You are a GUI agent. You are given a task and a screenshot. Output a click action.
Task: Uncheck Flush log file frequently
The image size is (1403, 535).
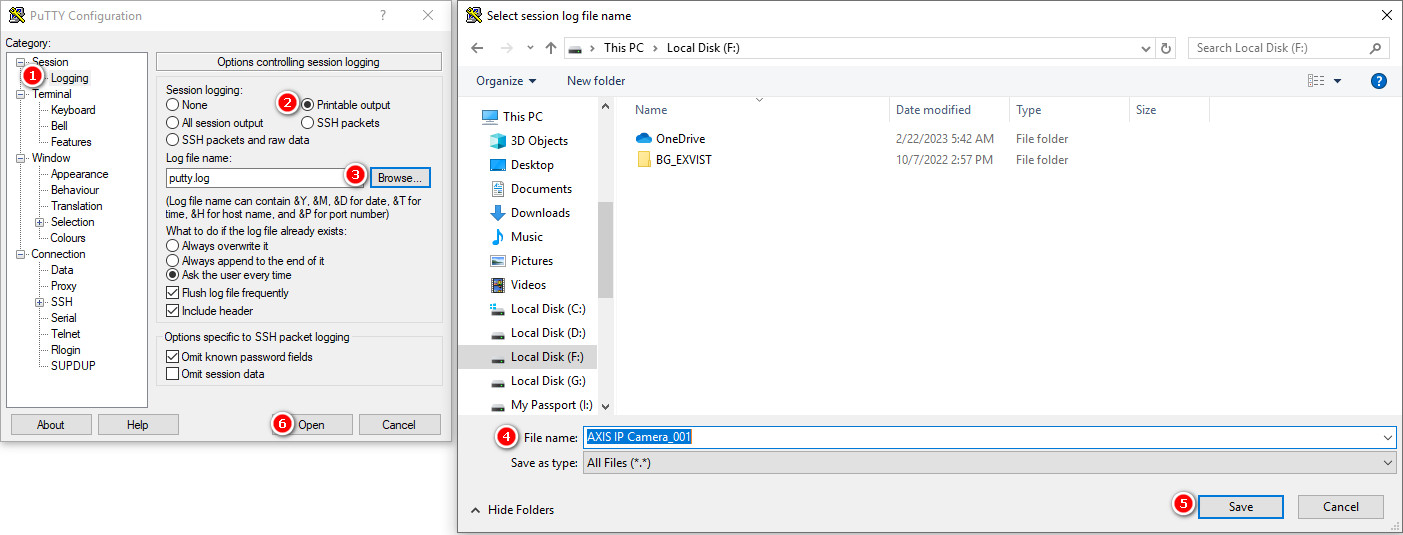tap(173, 293)
